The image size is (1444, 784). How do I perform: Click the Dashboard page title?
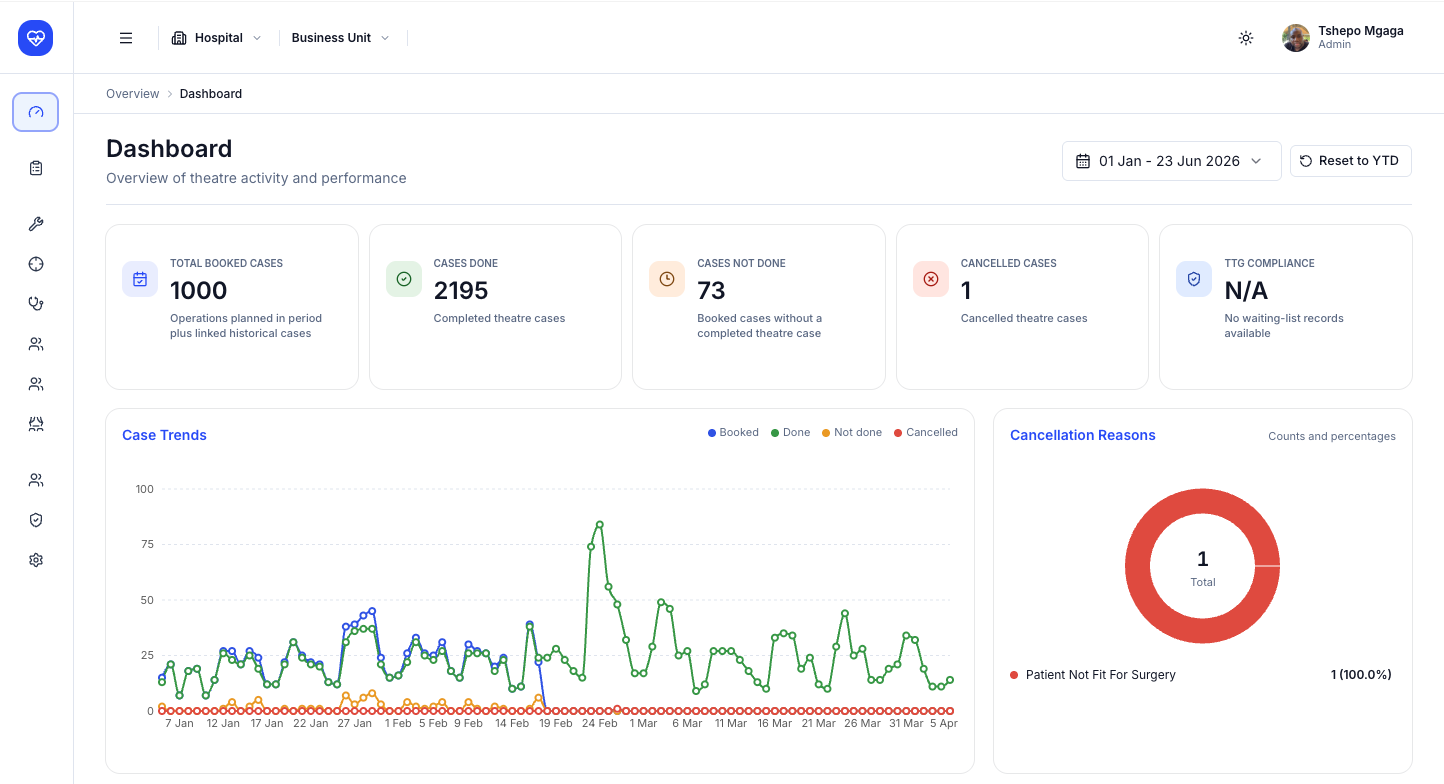(x=169, y=149)
